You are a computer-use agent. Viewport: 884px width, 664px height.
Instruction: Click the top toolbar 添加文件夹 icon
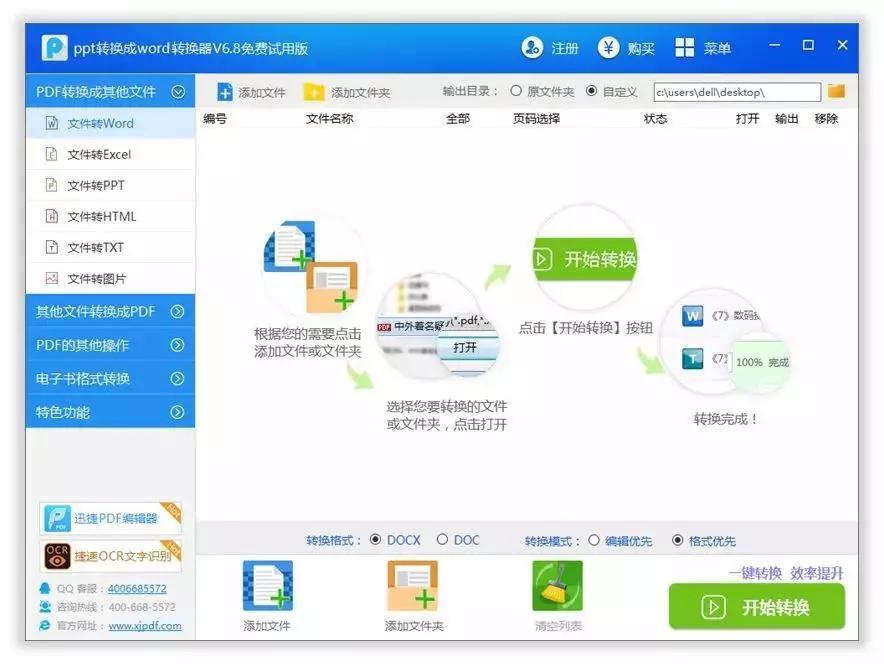tap(313, 92)
